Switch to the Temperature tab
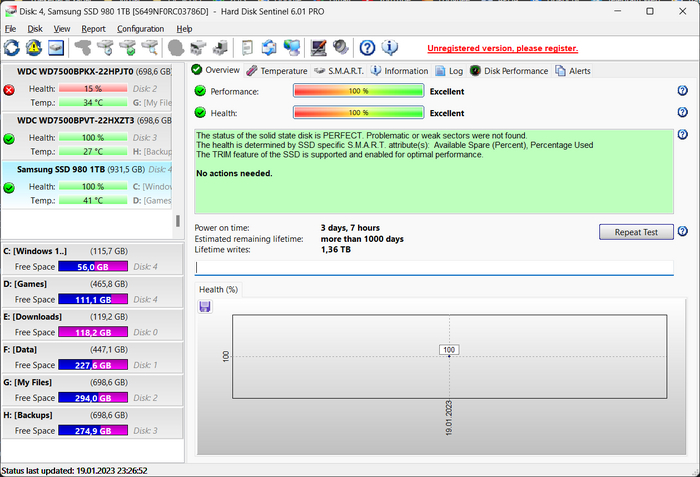Screen dimensions: 700x477 point(277,71)
